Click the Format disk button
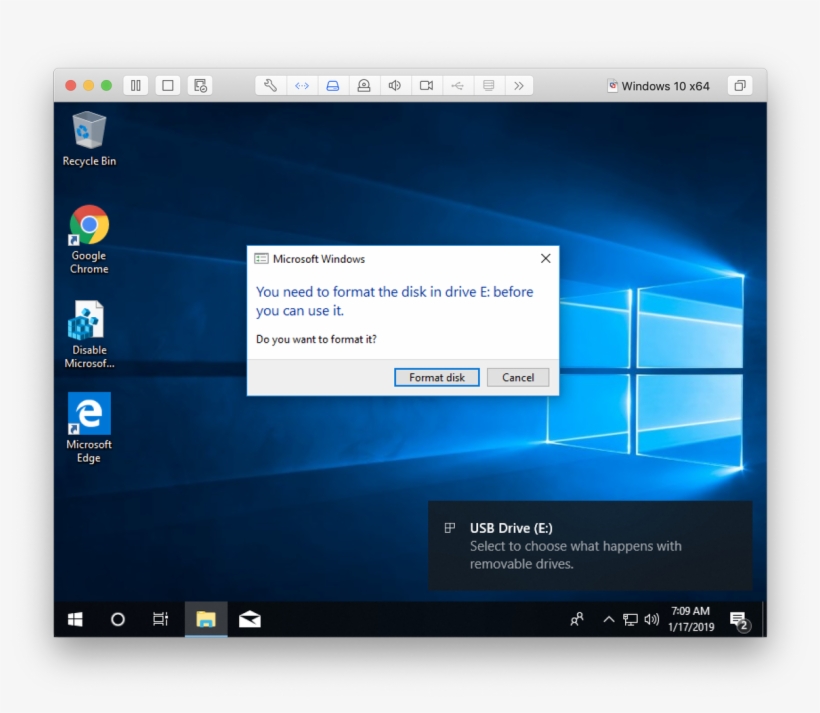Image resolution: width=820 pixels, height=713 pixels. (x=437, y=377)
